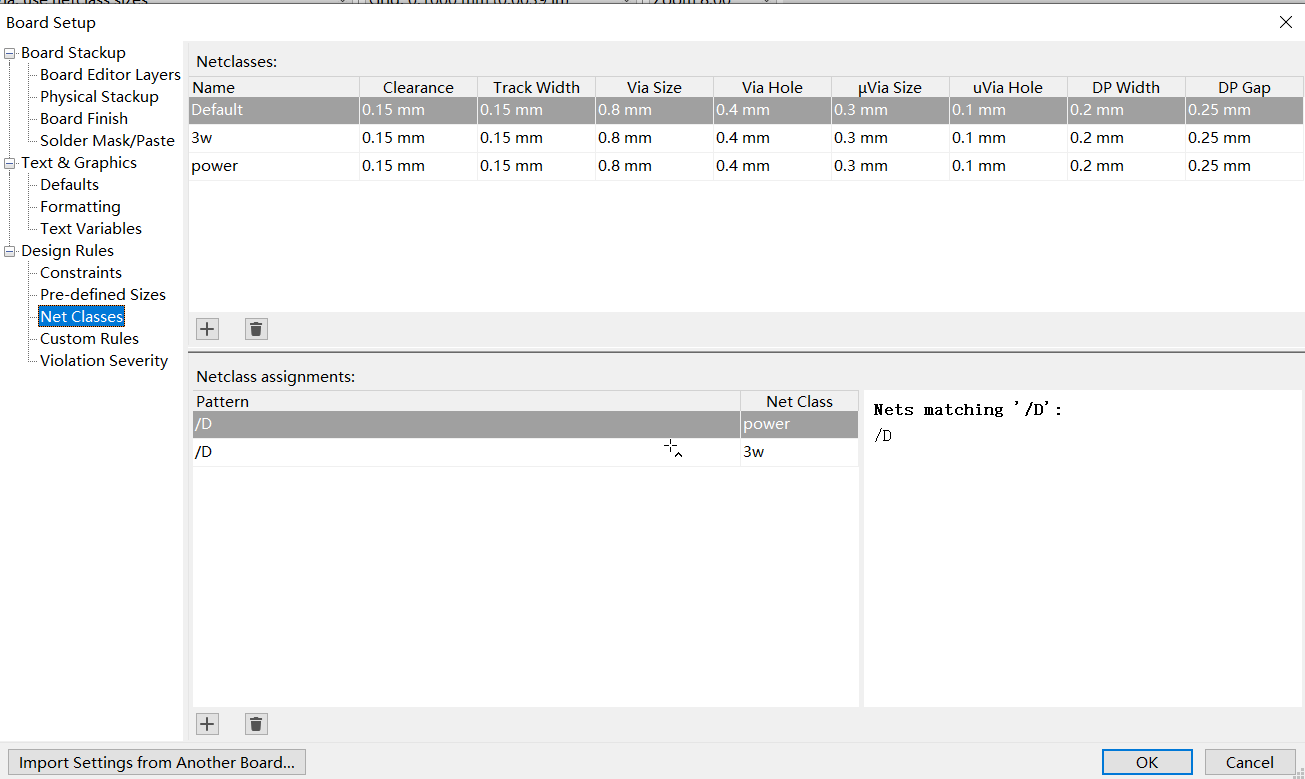Click the Clearance column header
Viewport: 1305px width, 779px height.
pos(418,87)
